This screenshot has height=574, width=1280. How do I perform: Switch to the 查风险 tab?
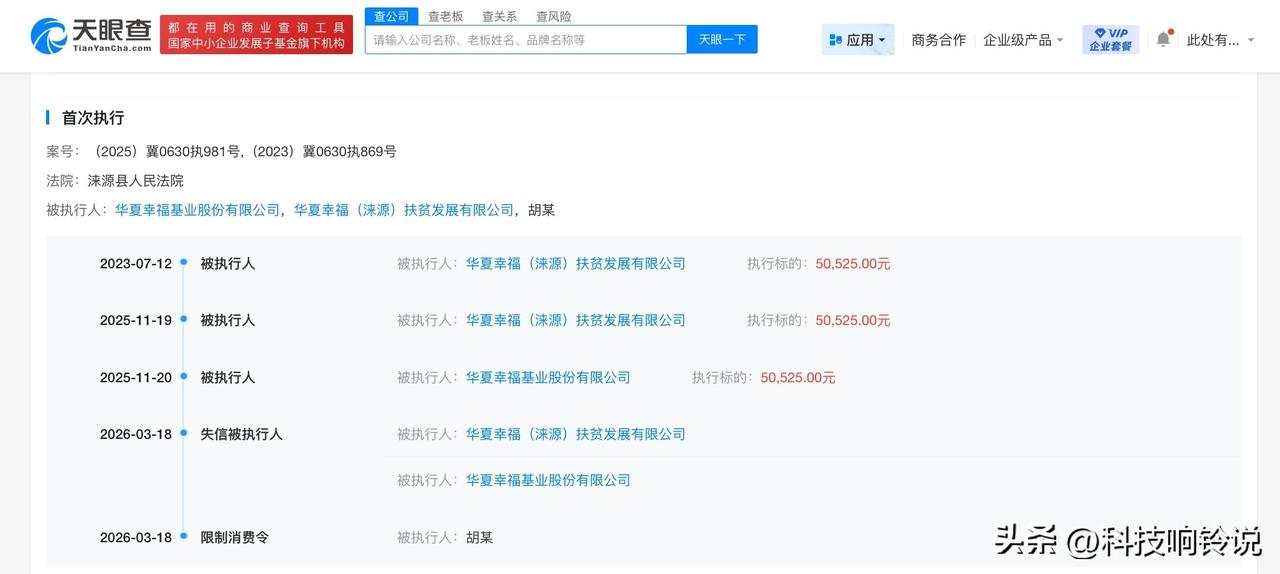(x=553, y=16)
